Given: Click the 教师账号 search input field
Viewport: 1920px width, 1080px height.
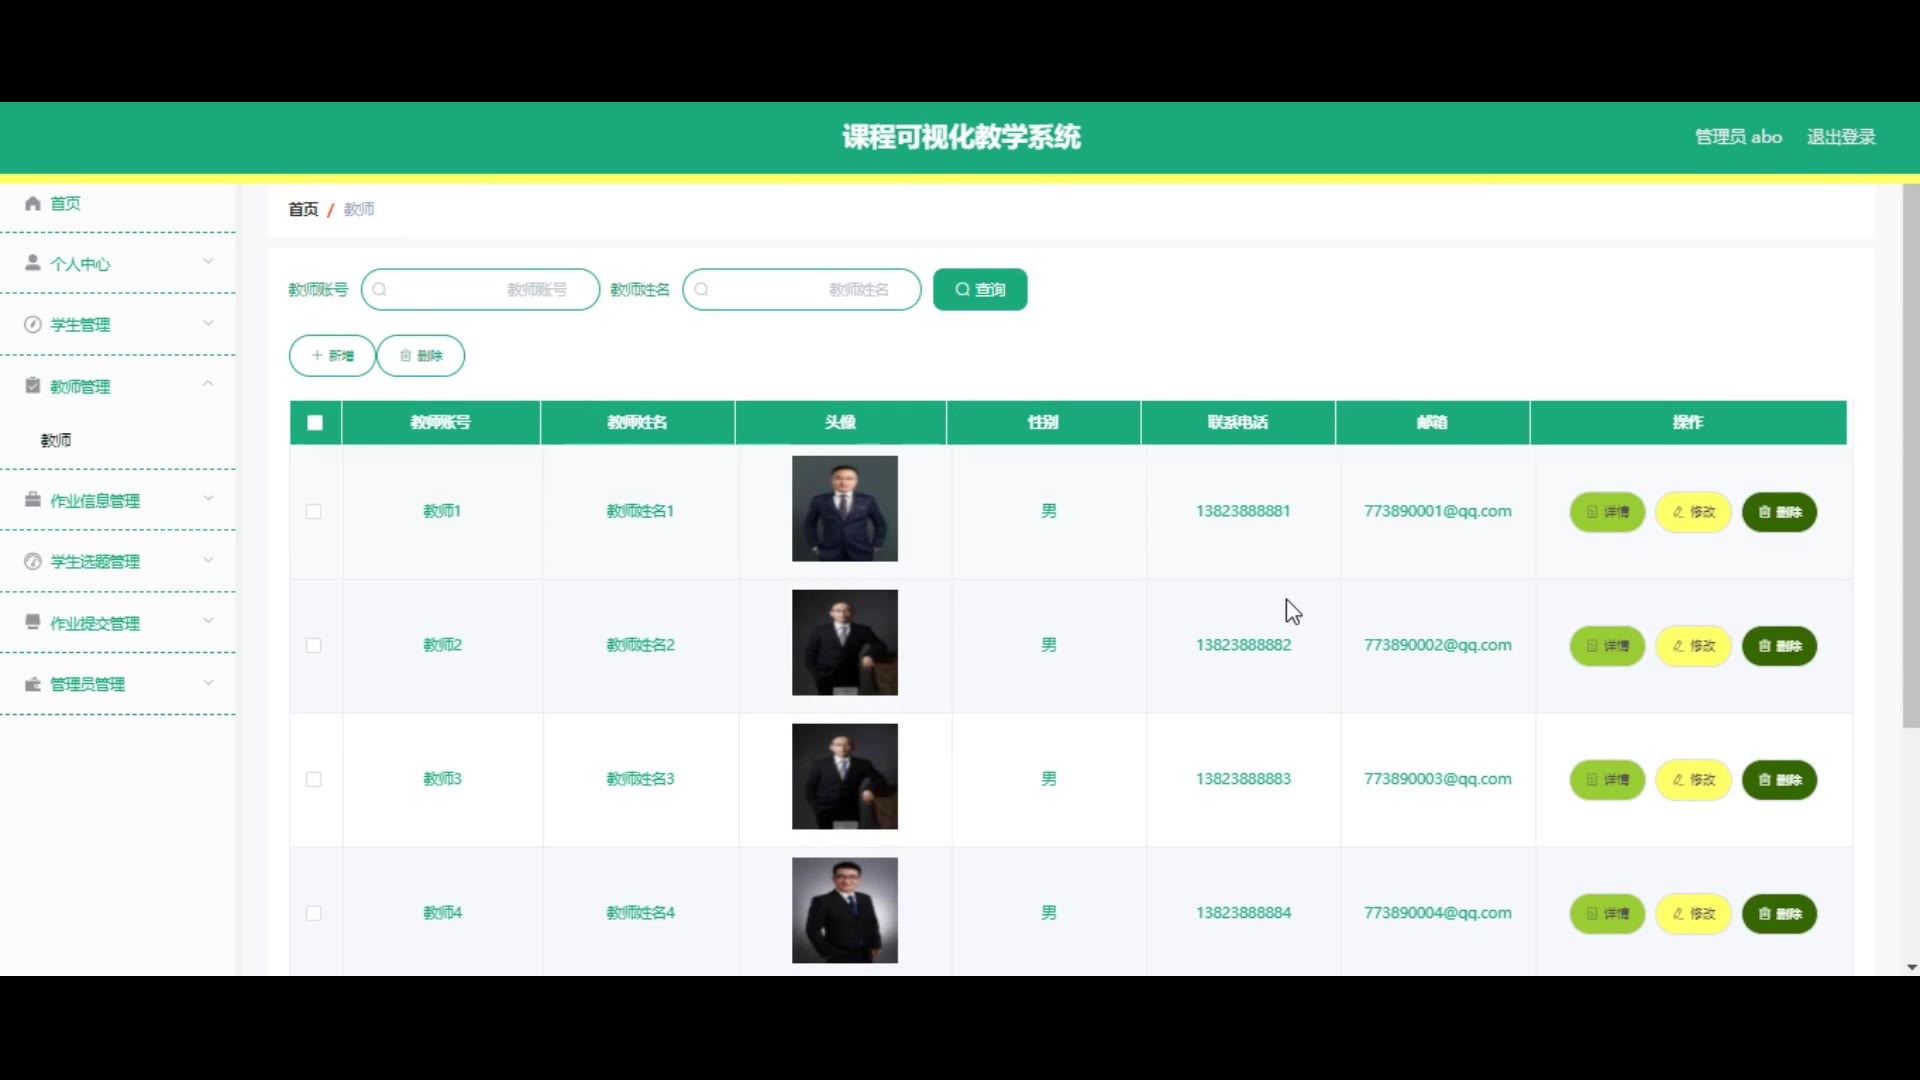Looking at the screenshot, I should coord(480,290).
